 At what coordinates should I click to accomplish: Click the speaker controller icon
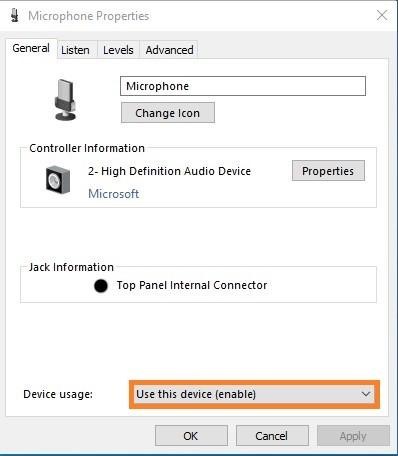[58, 180]
